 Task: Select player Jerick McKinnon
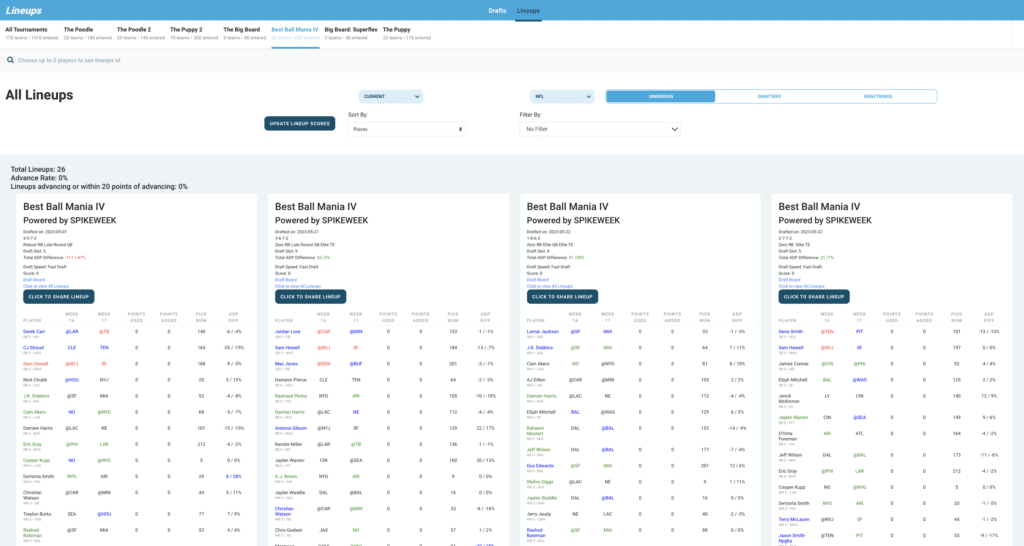(x=789, y=399)
